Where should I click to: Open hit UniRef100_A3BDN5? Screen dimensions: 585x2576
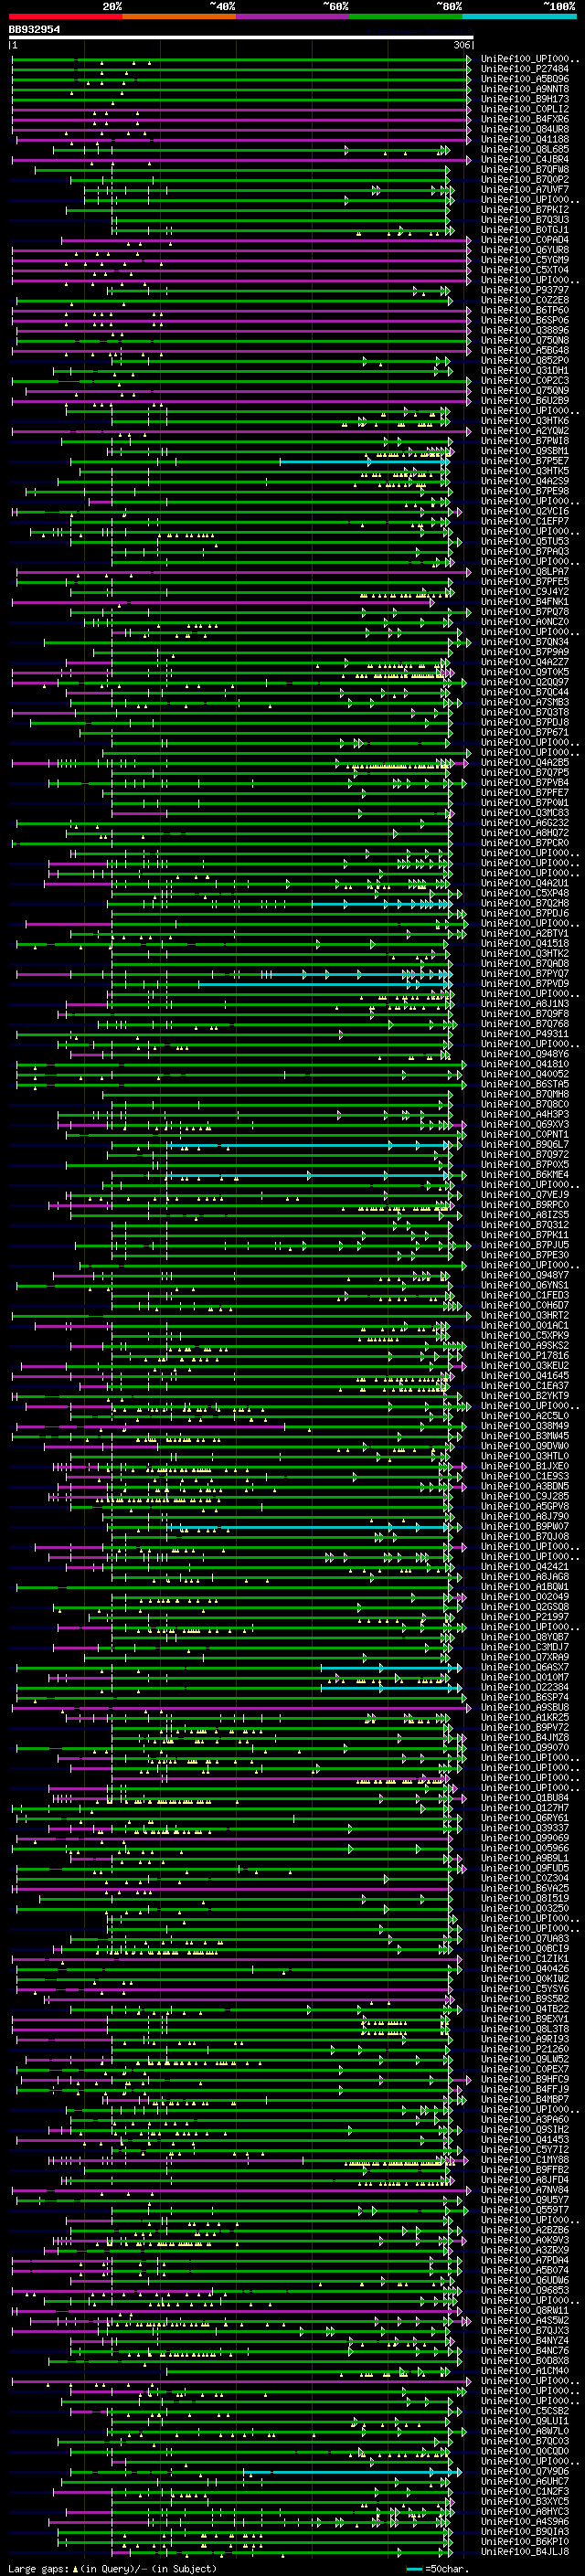pos(525,1487)
